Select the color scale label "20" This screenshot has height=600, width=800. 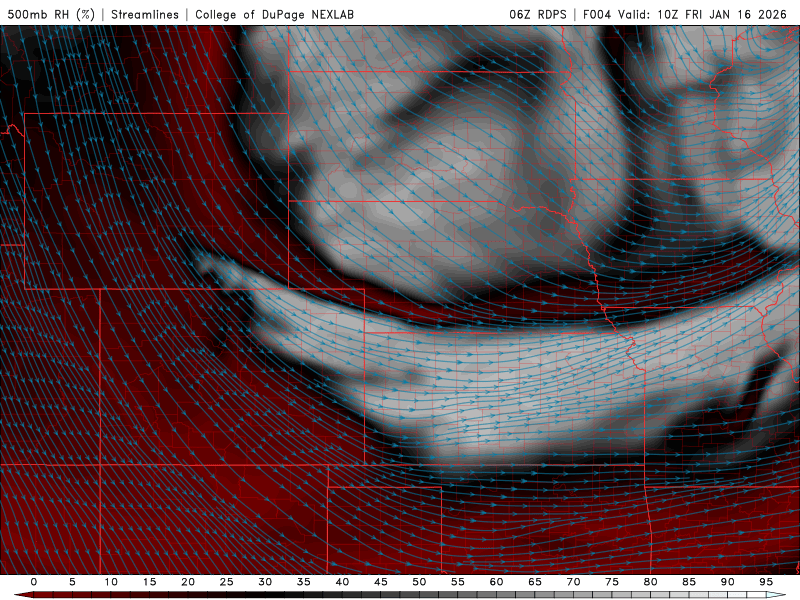[x=188, y=582]
